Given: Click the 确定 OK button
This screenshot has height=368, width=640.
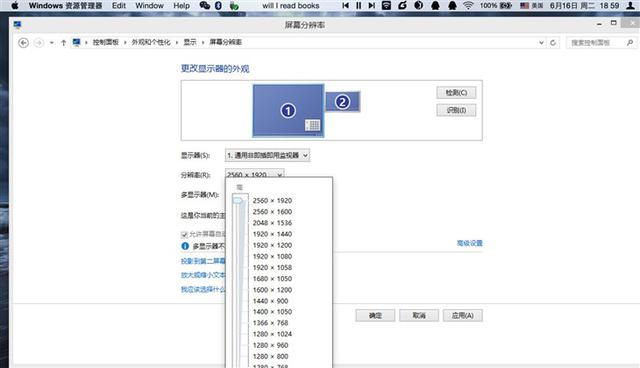Looking at the screenshot, I should (x=375, y=315).
